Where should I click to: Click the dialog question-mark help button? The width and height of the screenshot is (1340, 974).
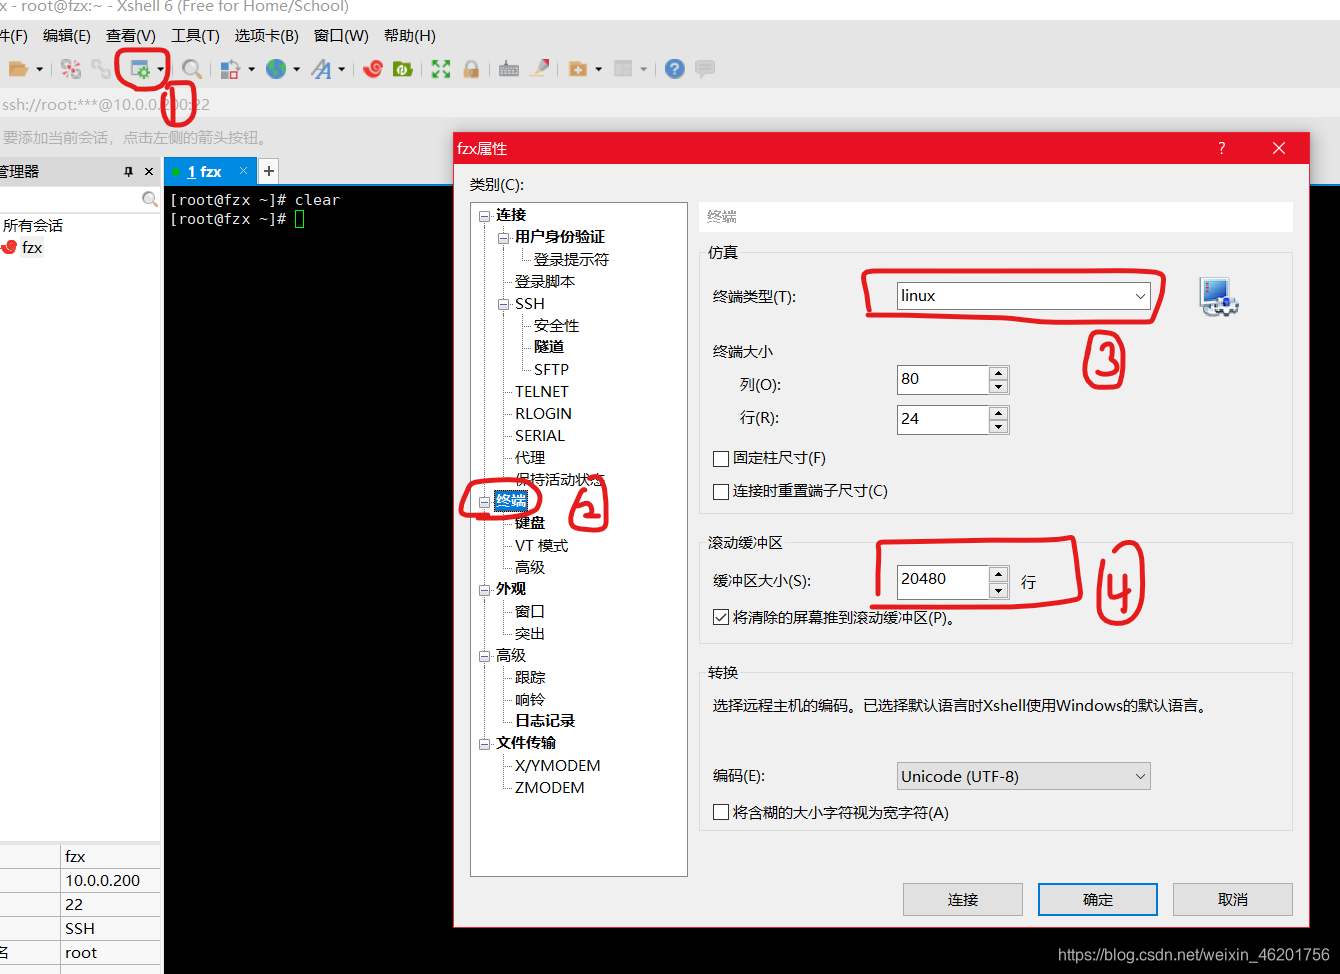coord(1221,148)
